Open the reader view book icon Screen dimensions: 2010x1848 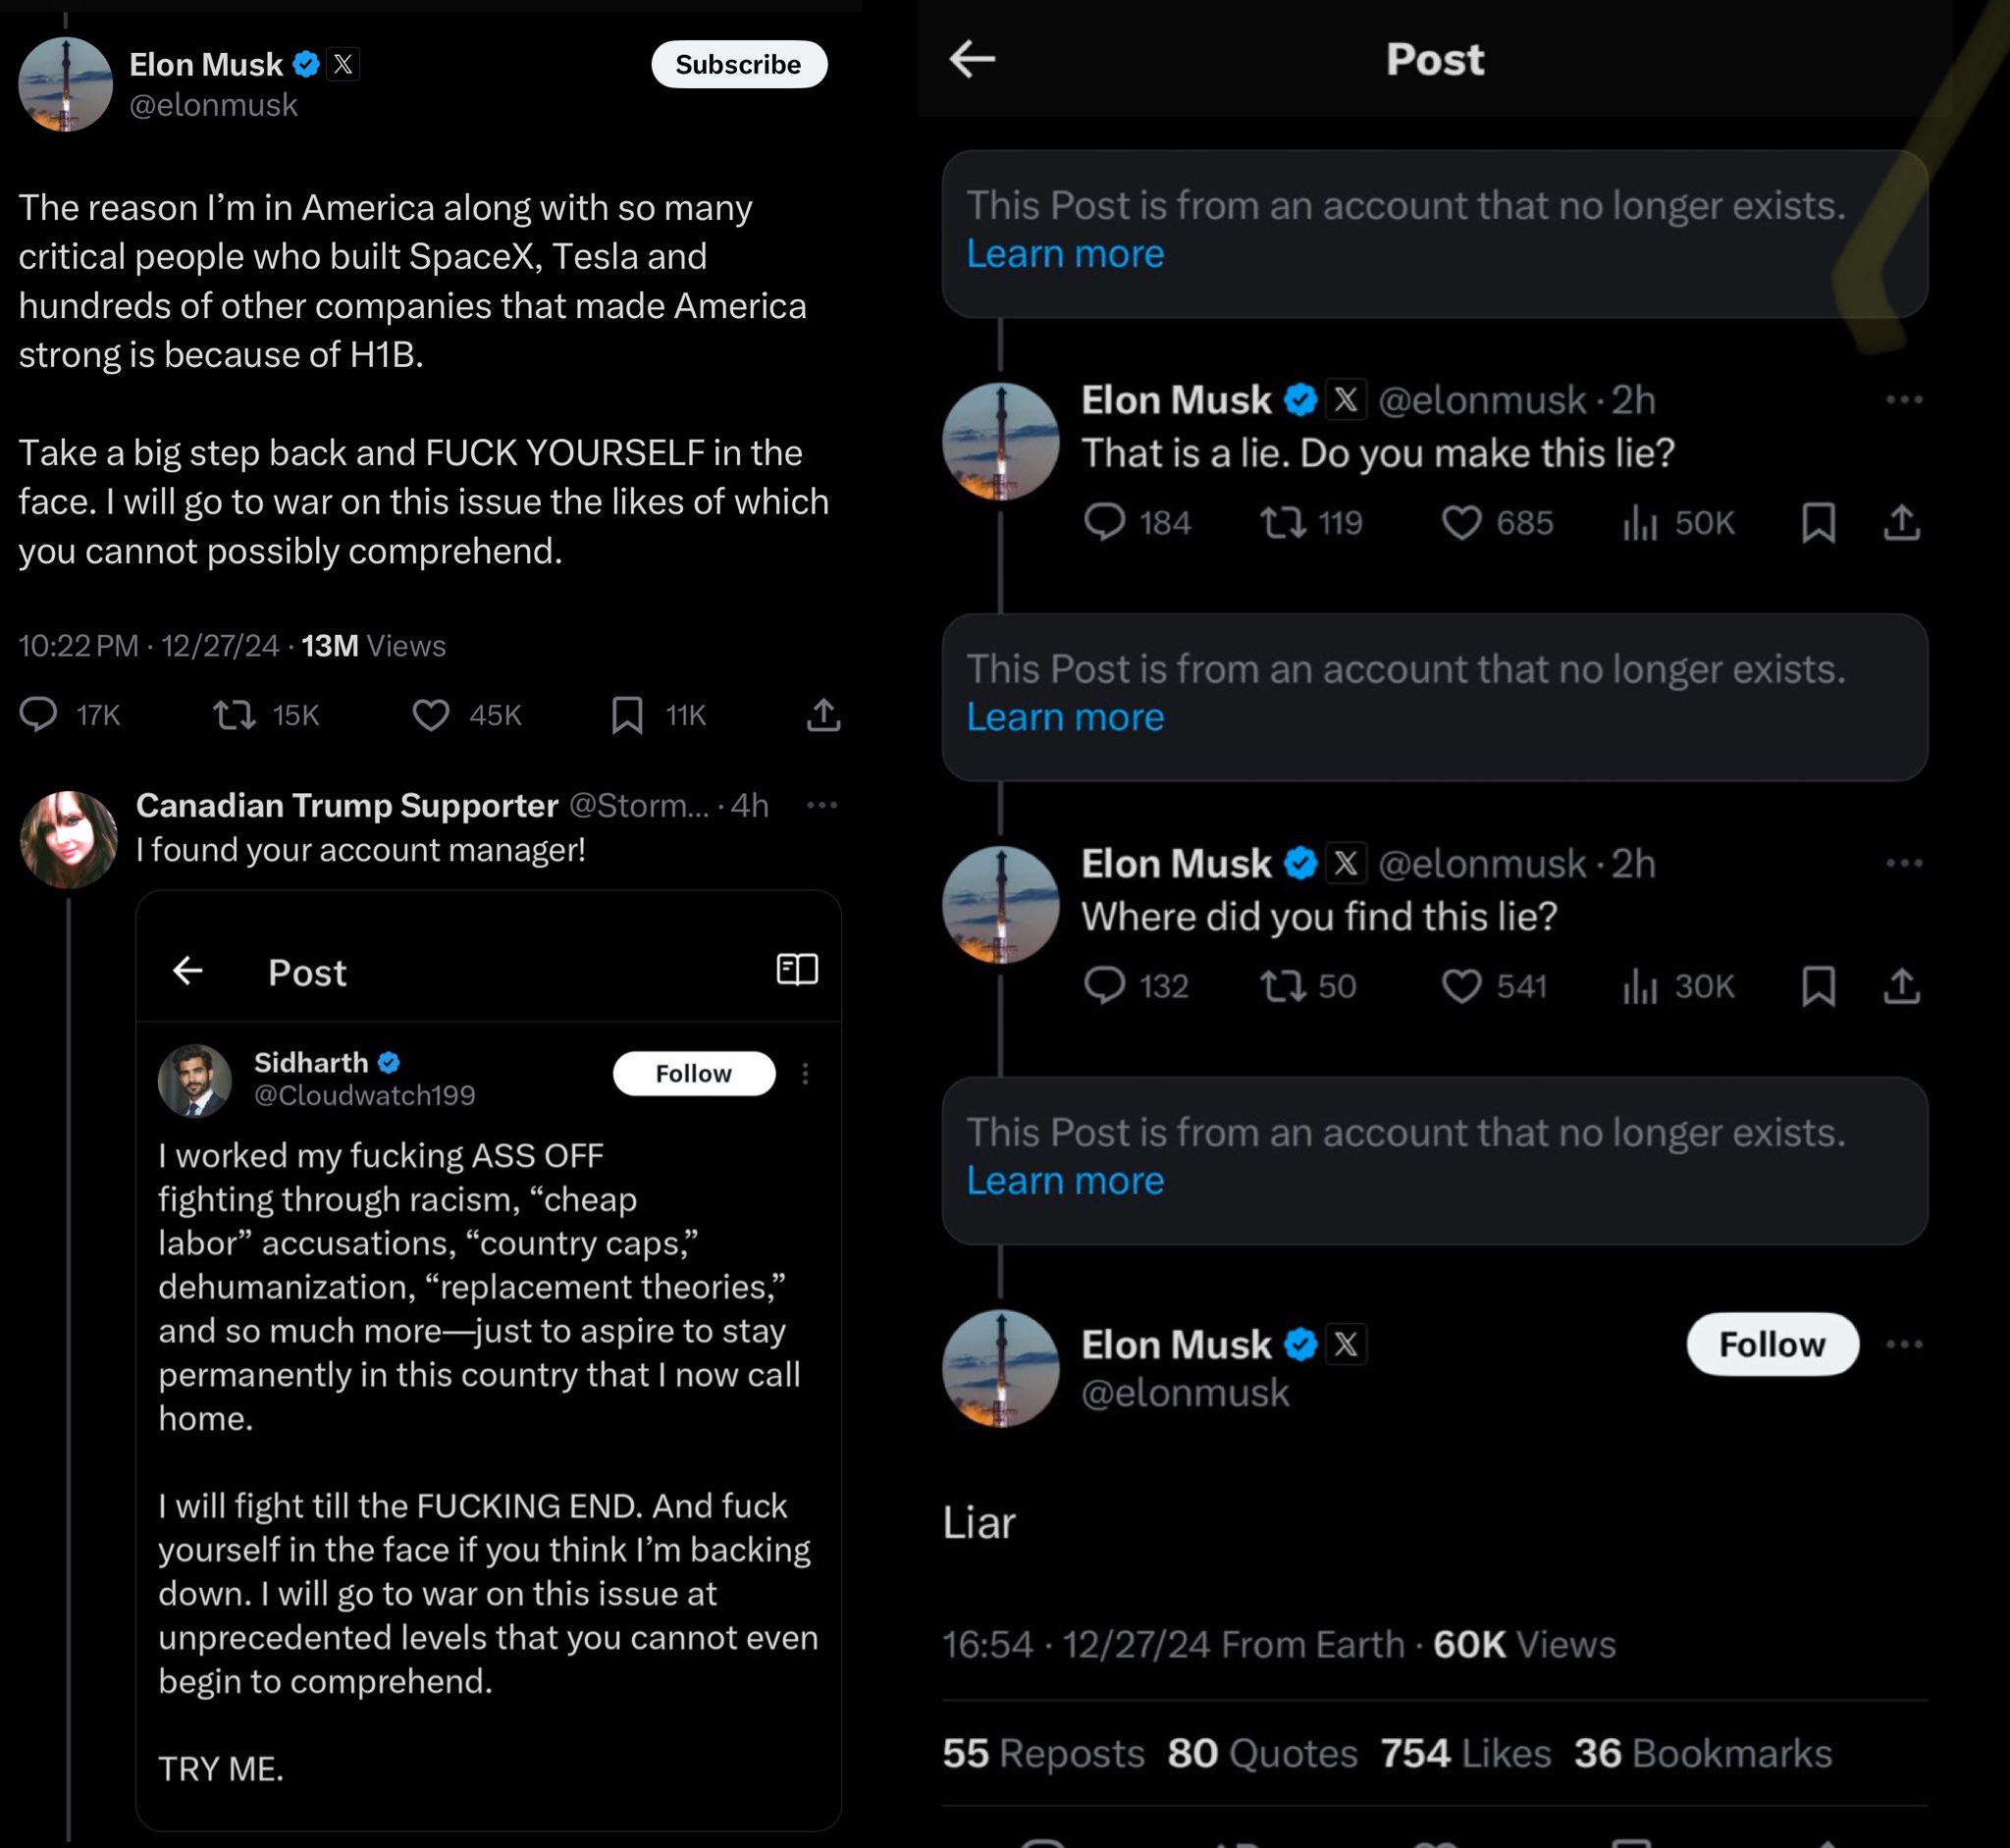point(797,969)
